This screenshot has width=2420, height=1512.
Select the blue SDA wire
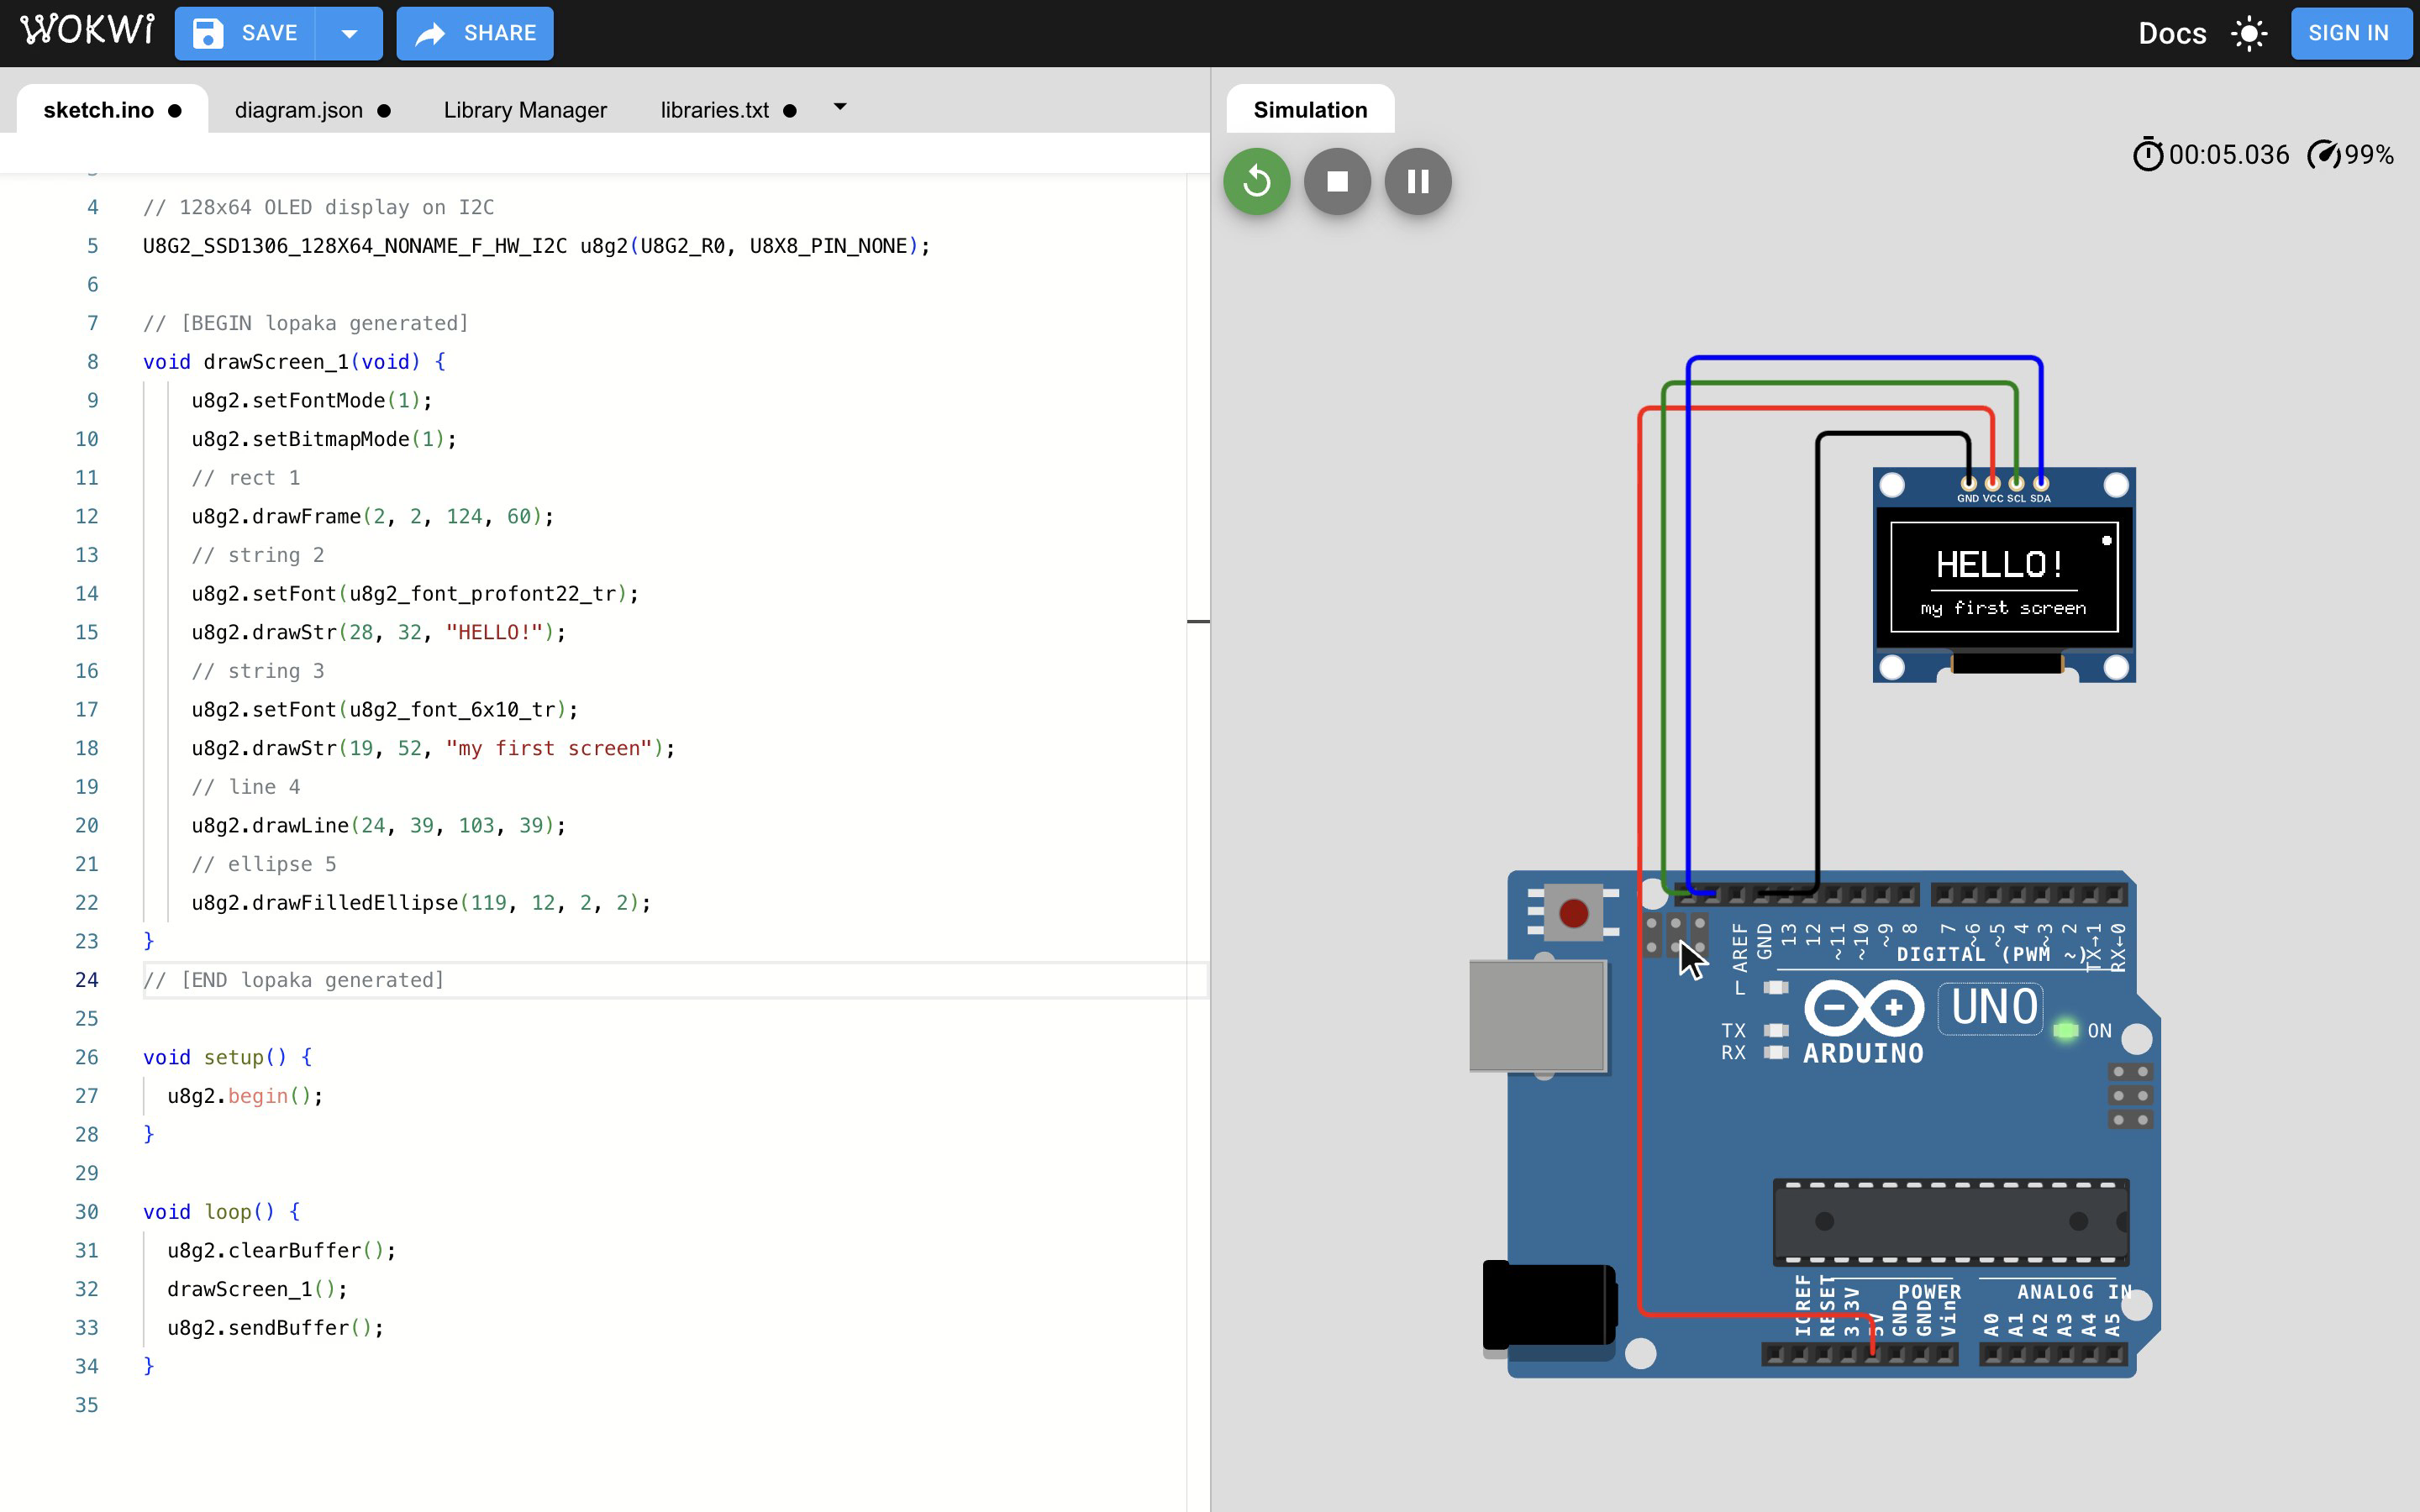pos(1864,358)
